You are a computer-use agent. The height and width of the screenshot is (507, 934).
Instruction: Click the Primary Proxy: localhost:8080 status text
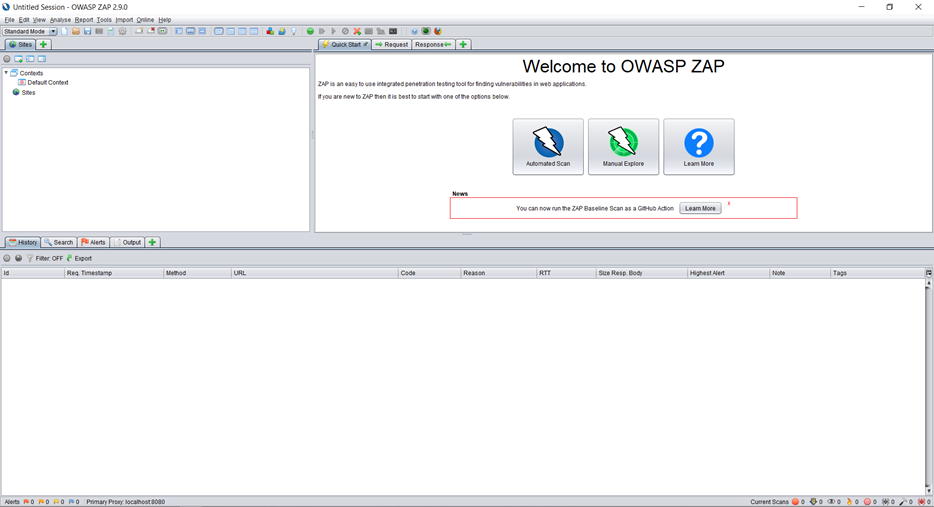(x=126, y=502)
